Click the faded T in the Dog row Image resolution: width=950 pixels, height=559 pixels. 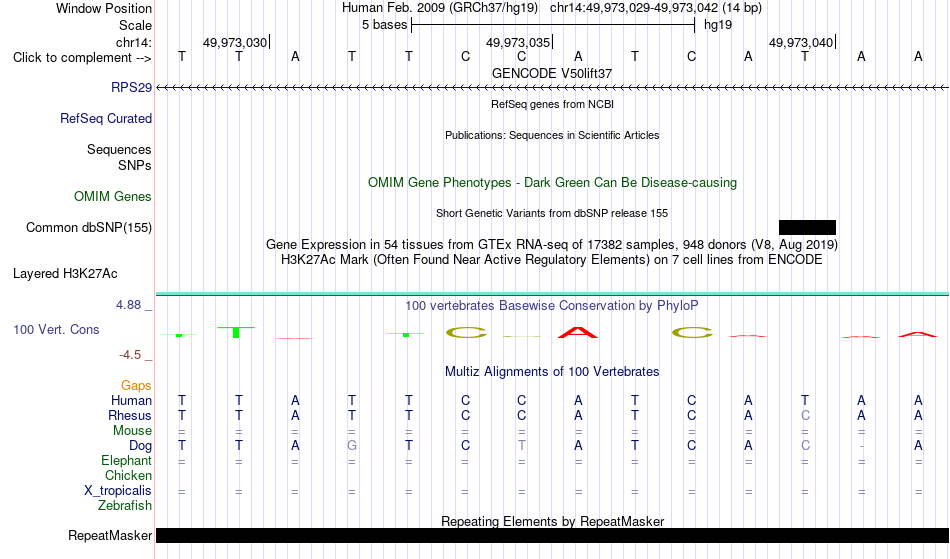[522, 446]
